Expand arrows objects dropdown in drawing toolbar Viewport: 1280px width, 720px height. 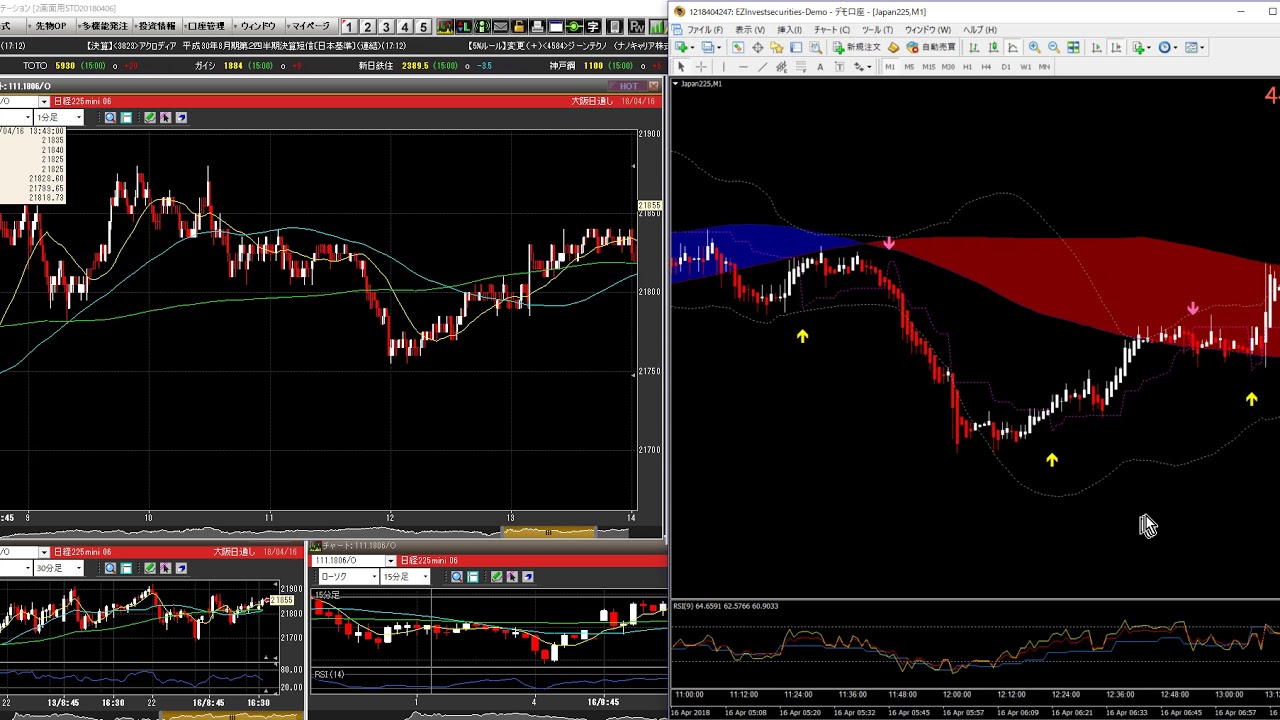[x=869, y=67]
